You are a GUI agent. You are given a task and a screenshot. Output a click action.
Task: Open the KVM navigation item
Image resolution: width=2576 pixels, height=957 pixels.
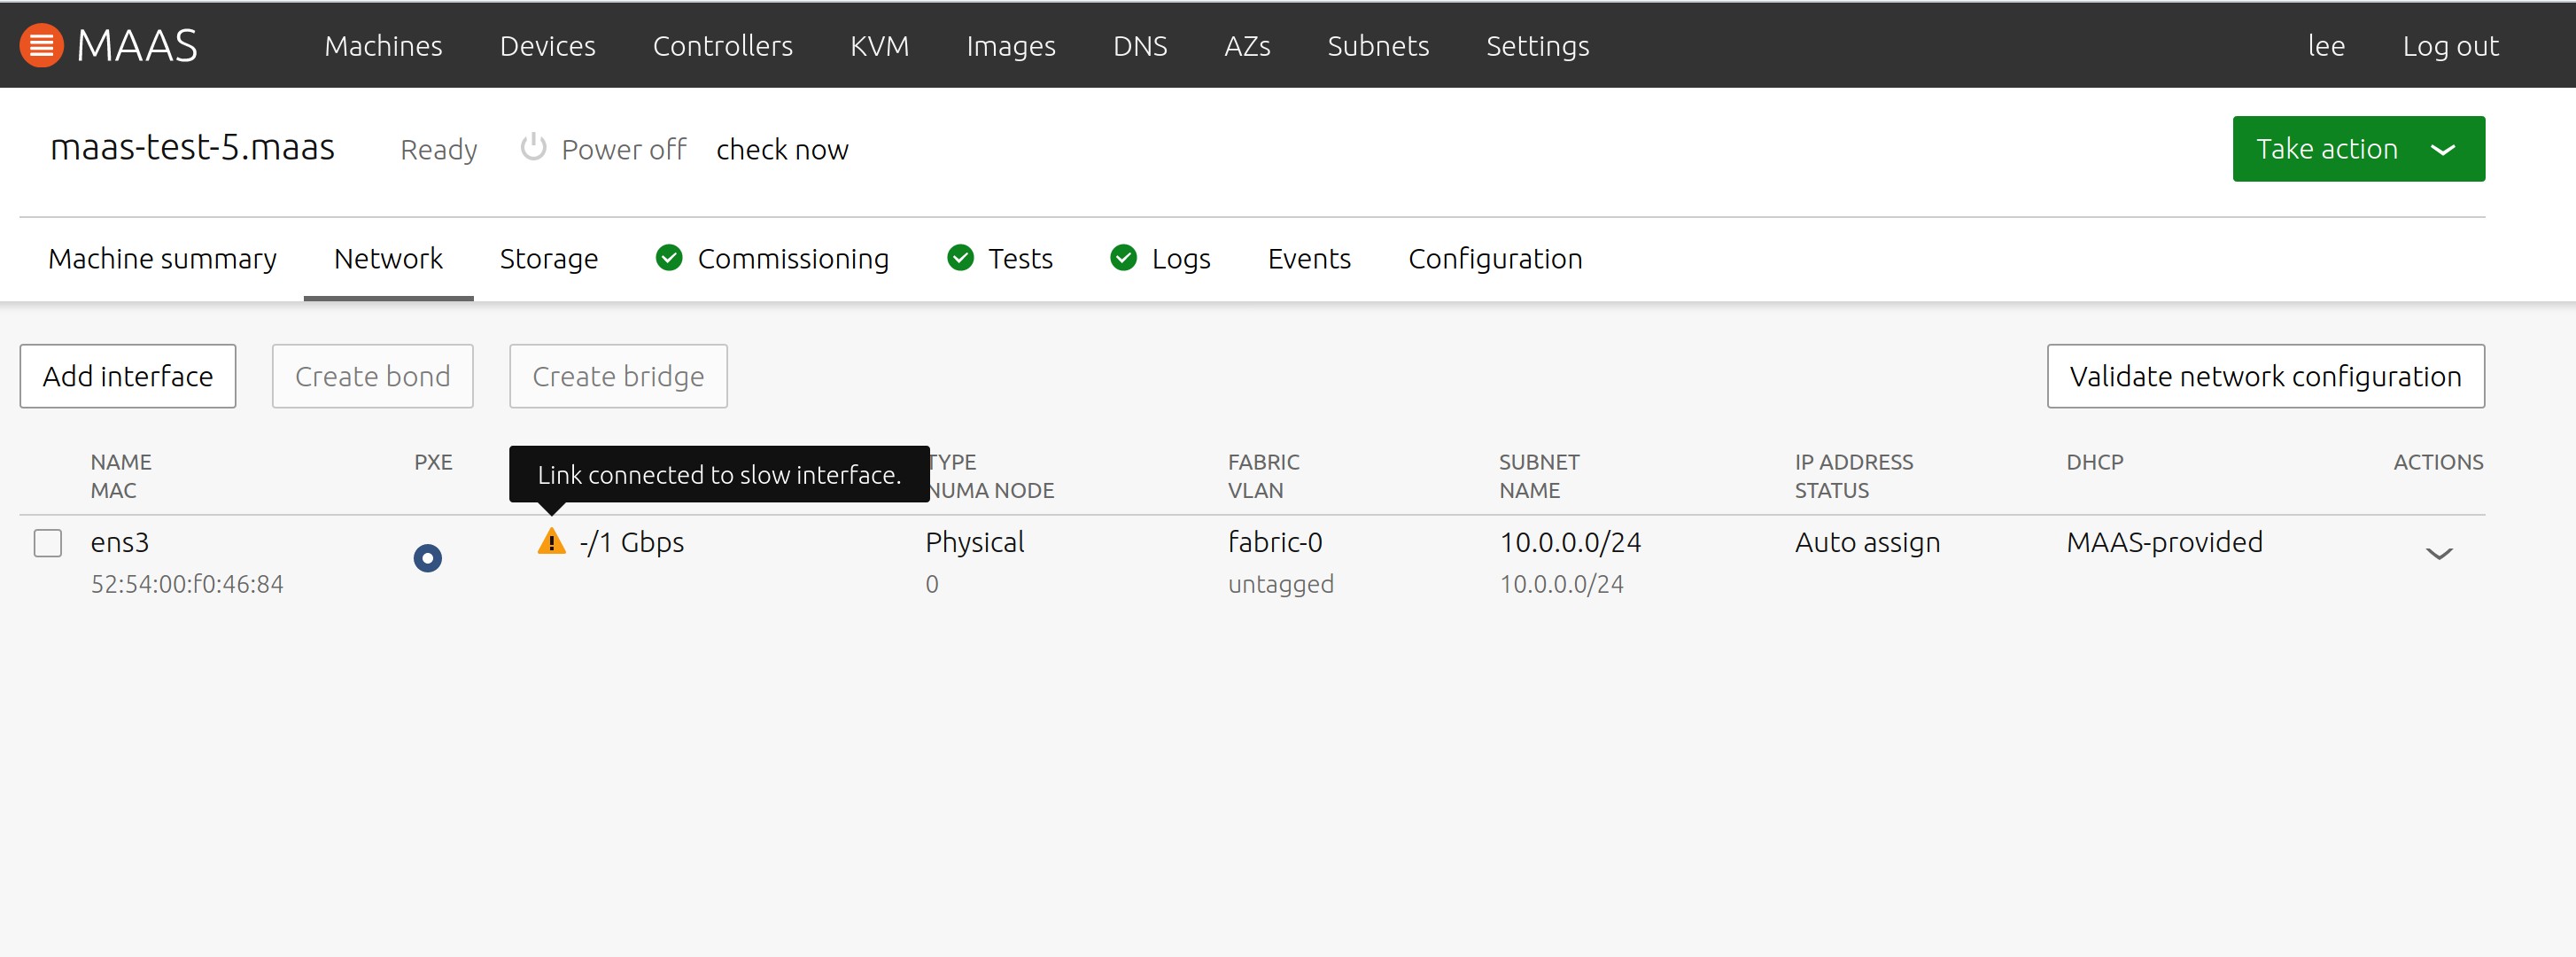coord(879,46)
